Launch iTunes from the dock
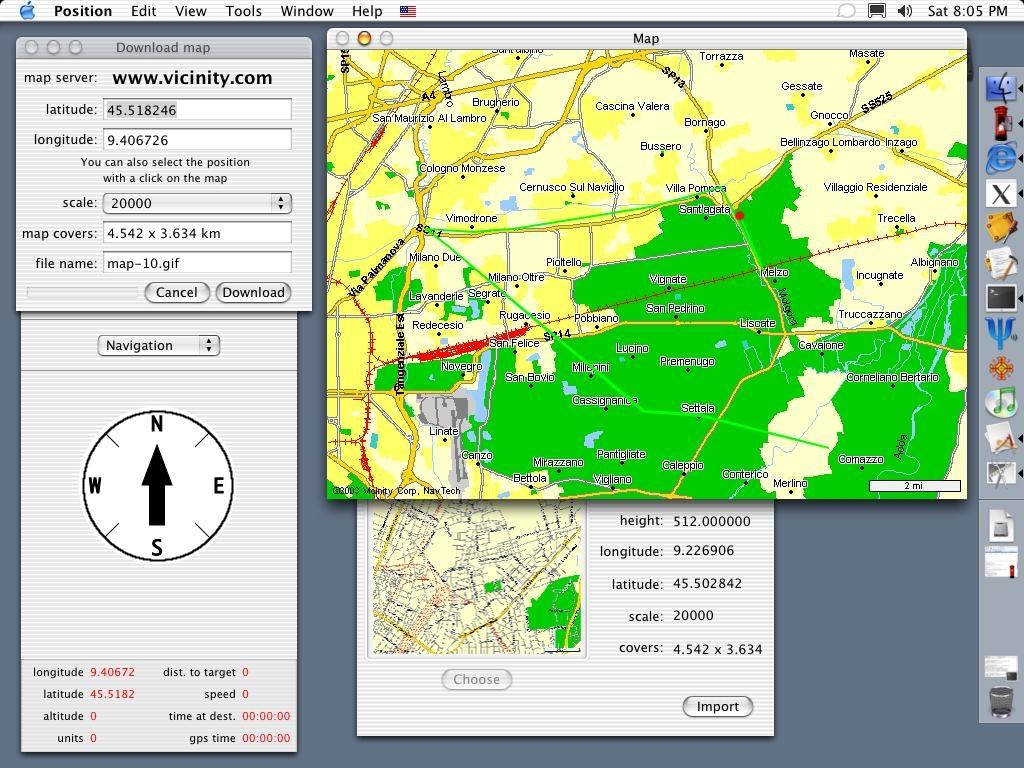This screenshot has width=1024, height=768. pyautogui.click(x=1000, y=402)
